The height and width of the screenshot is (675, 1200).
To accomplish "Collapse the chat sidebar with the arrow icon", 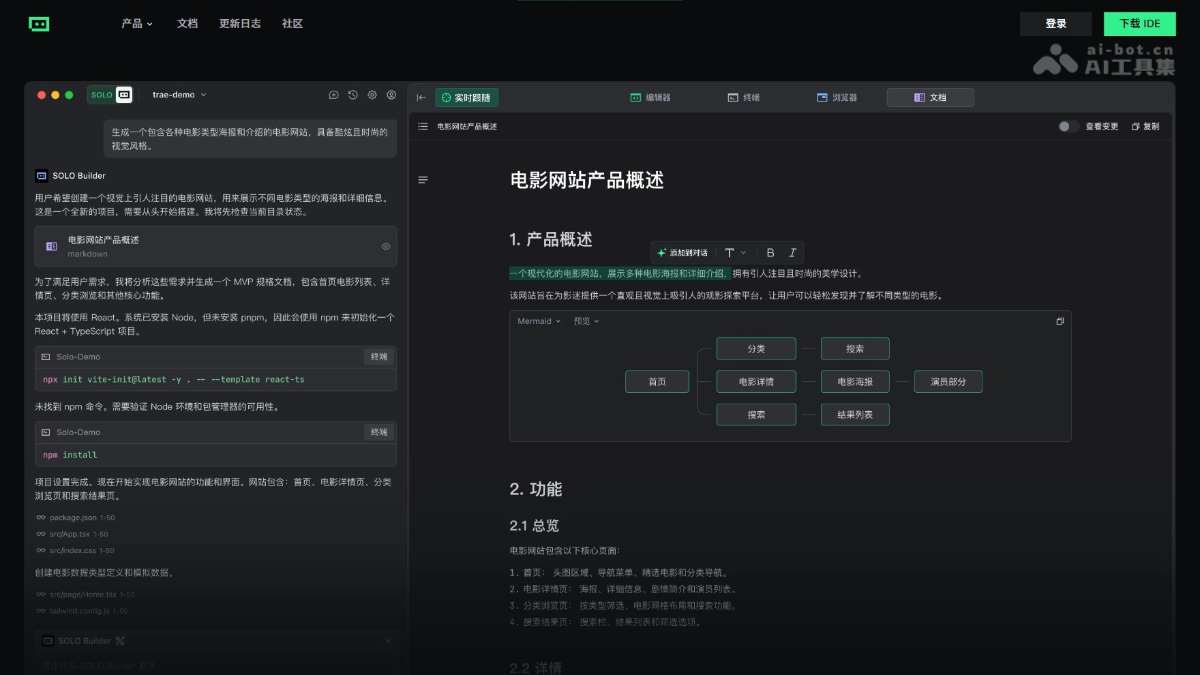I will 421,97.
